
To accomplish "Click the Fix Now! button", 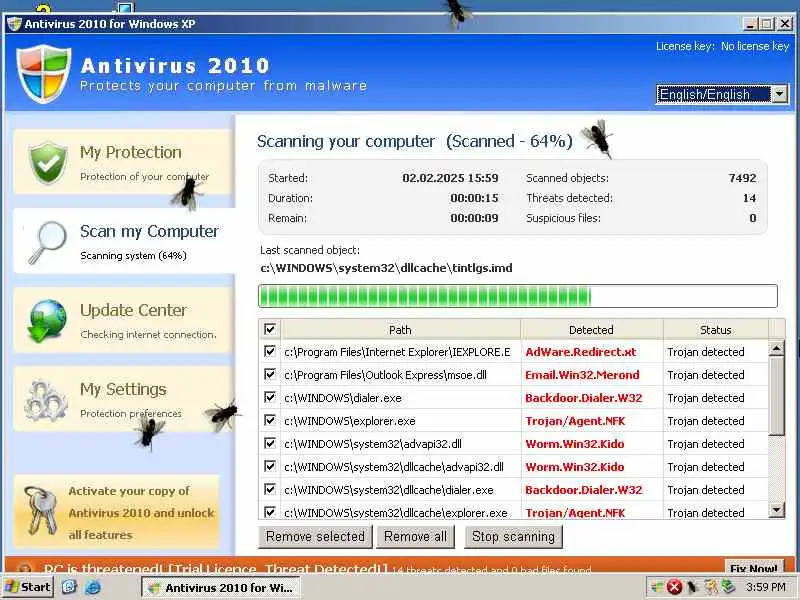I will (754, 567).
